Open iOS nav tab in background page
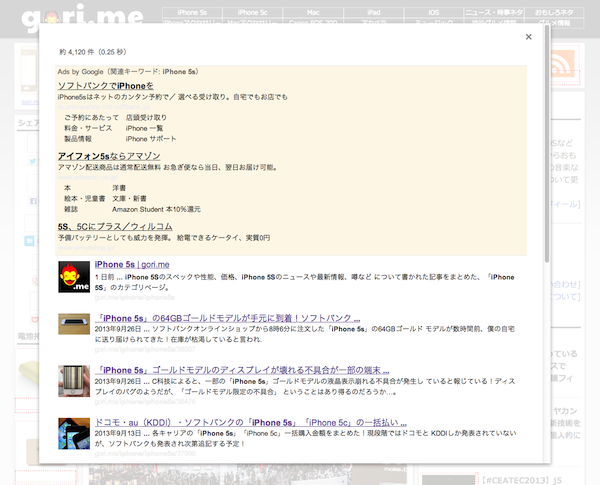This screenshot has width=600, height=485. 434,12
